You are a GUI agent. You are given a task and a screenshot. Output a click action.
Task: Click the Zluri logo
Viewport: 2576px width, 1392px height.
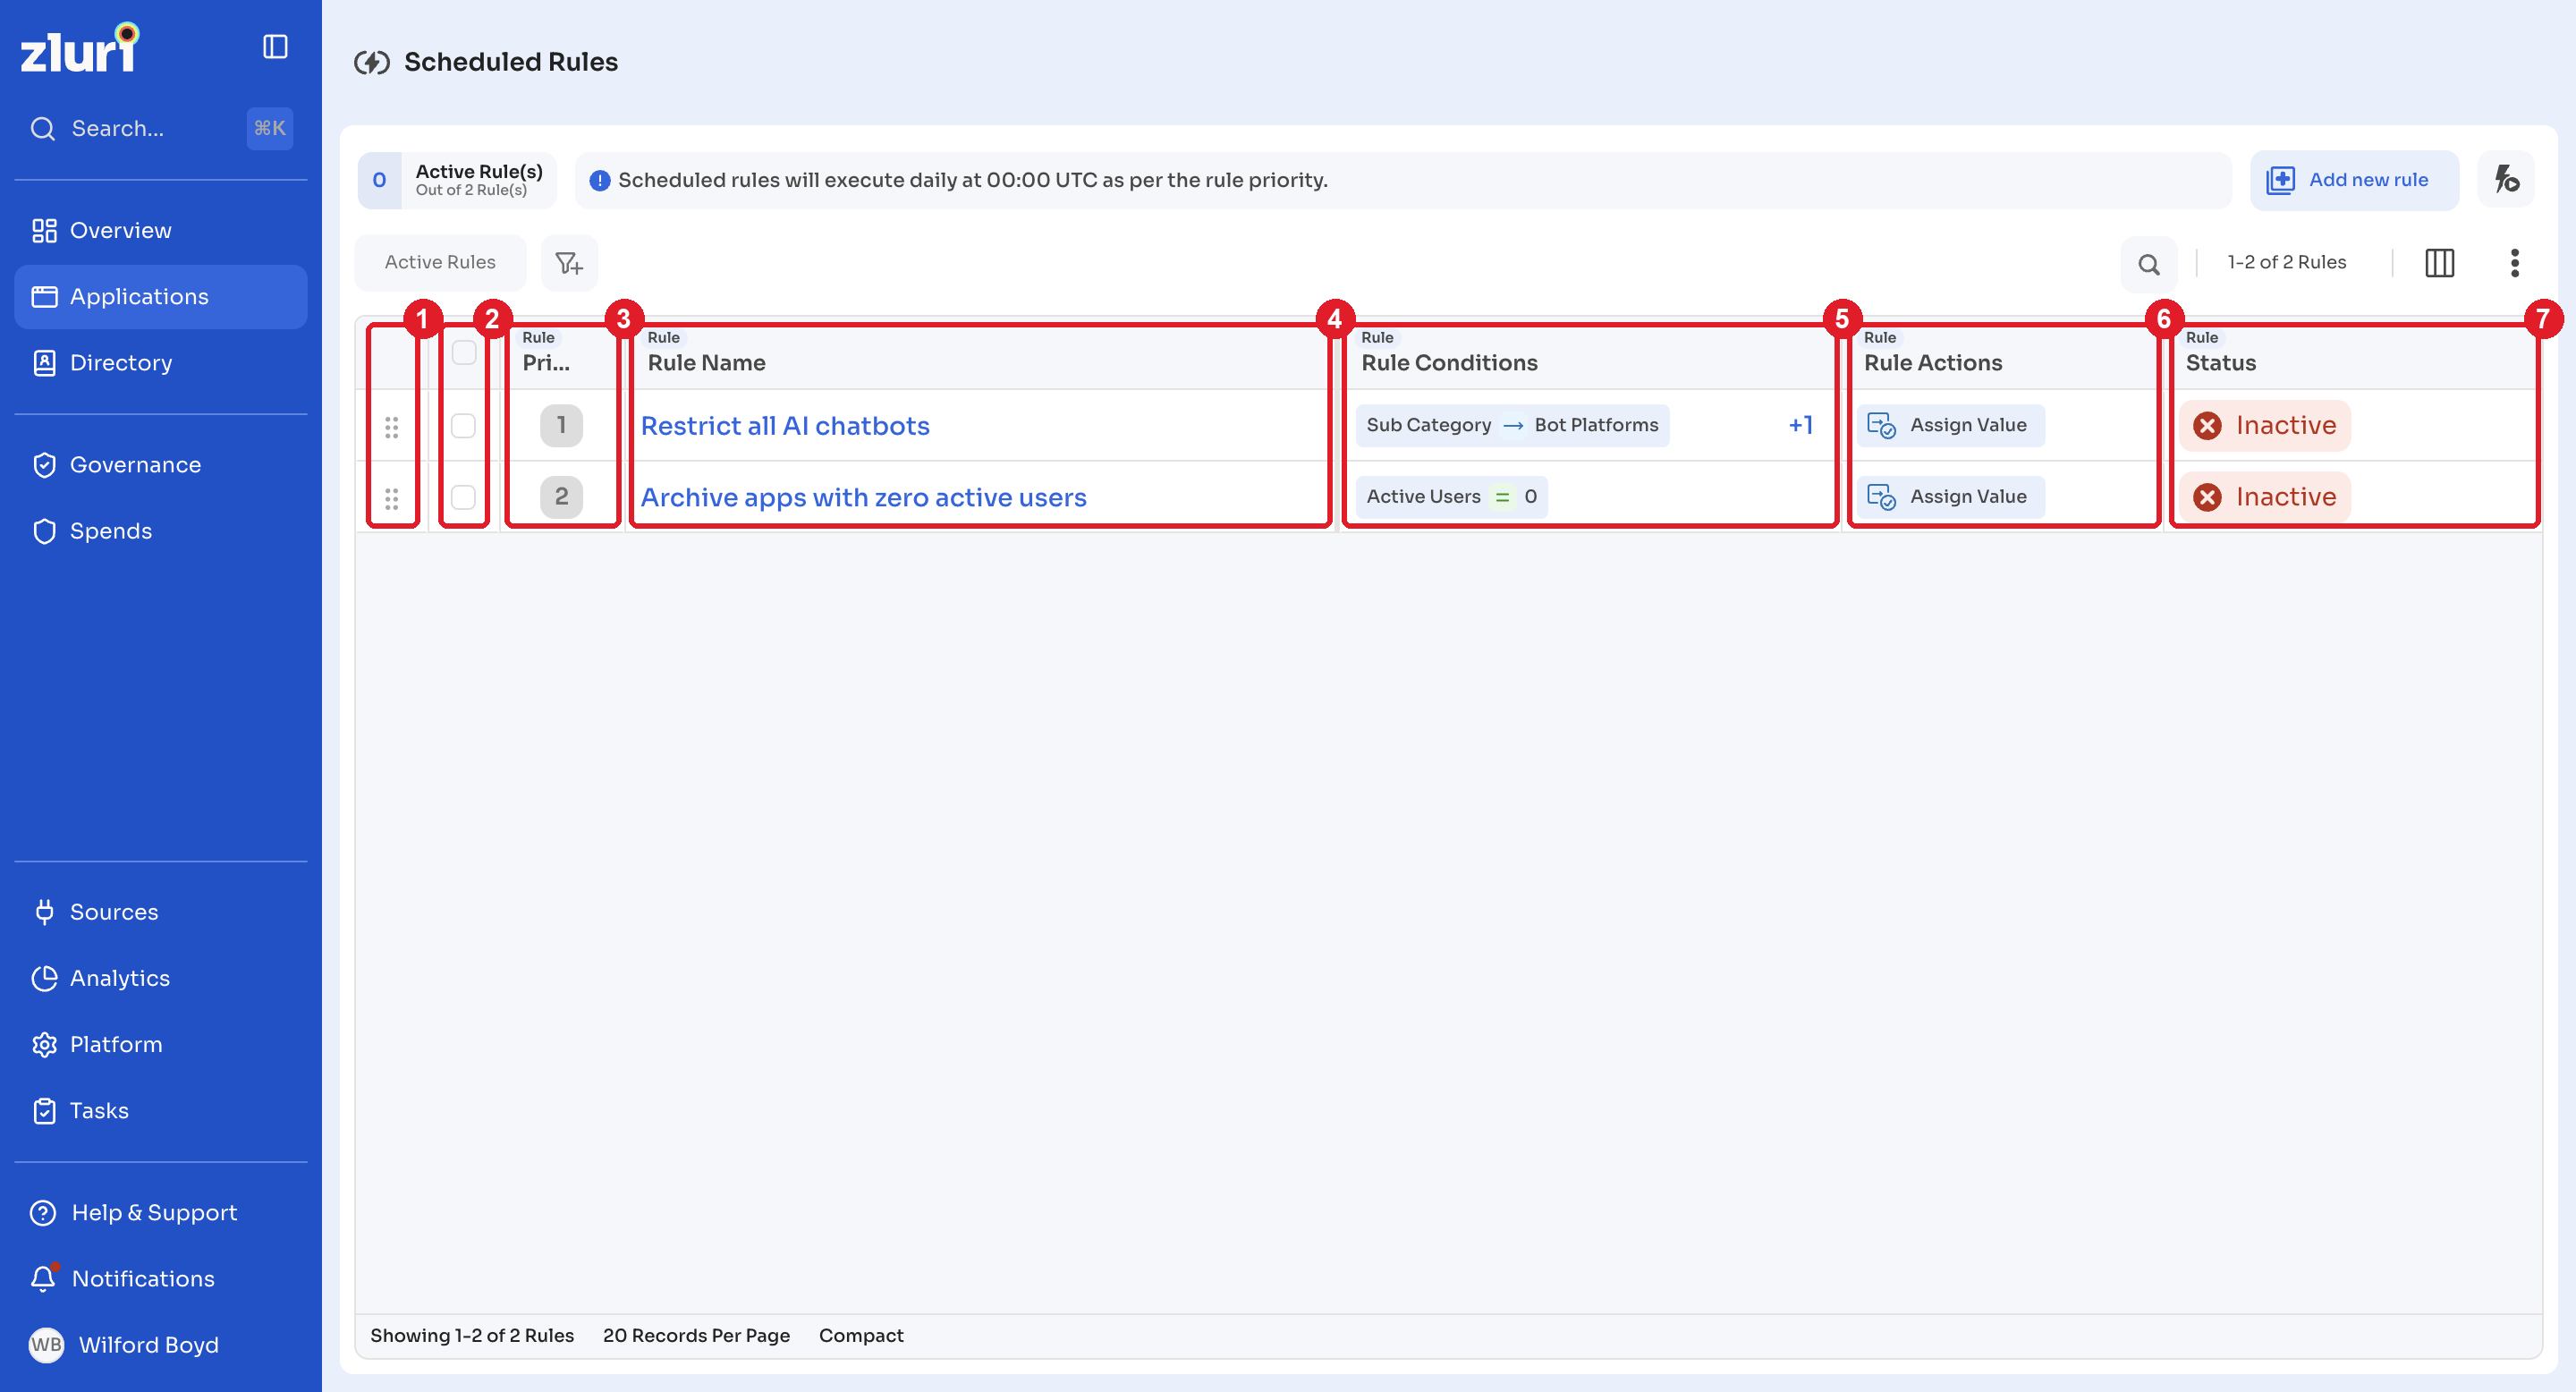pyautogui.click(x=80, y=48)
